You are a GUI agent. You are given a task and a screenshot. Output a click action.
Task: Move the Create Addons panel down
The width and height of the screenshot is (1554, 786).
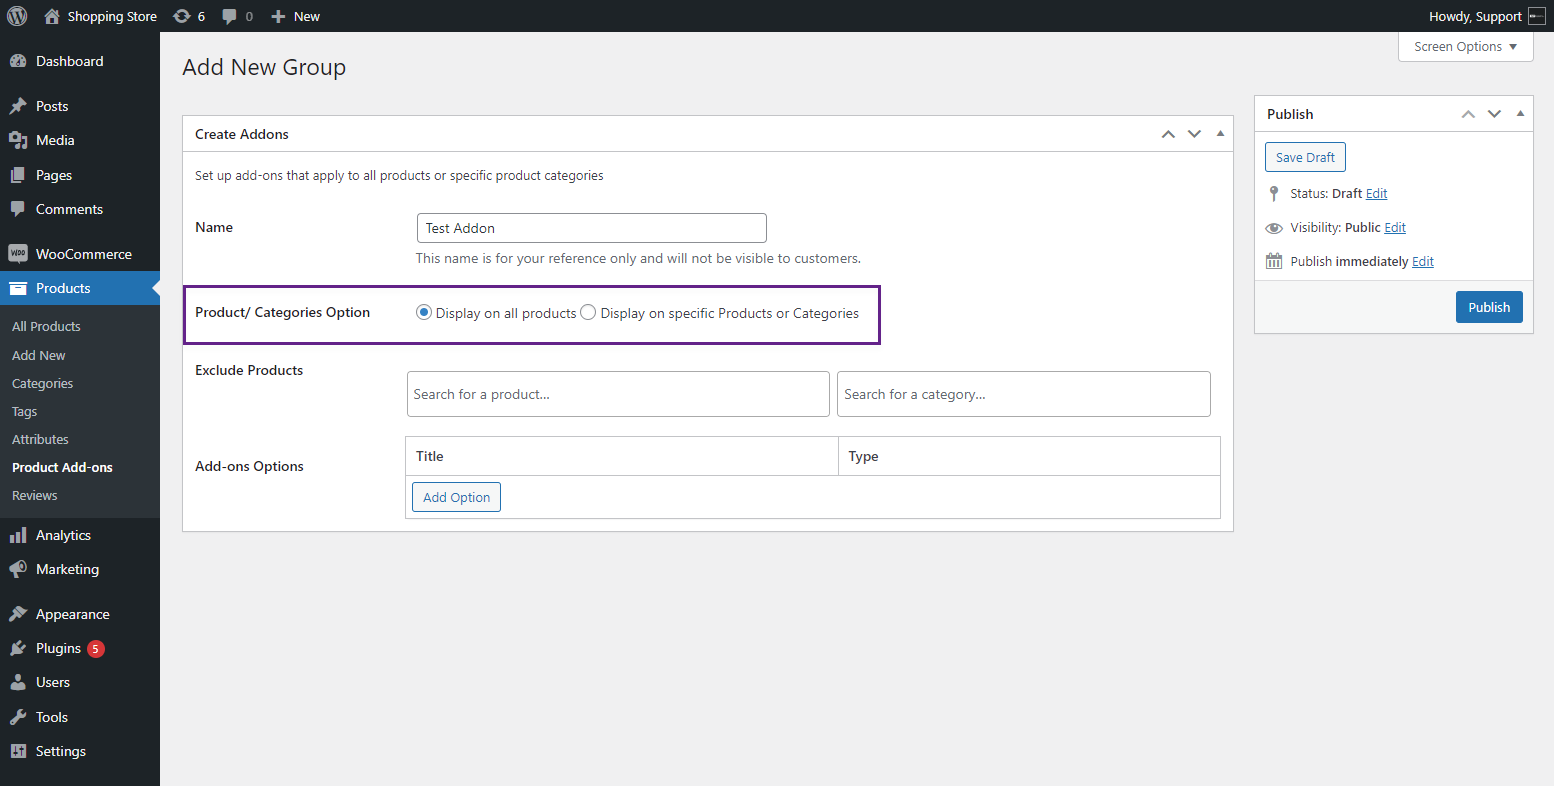pos(1194,134)
